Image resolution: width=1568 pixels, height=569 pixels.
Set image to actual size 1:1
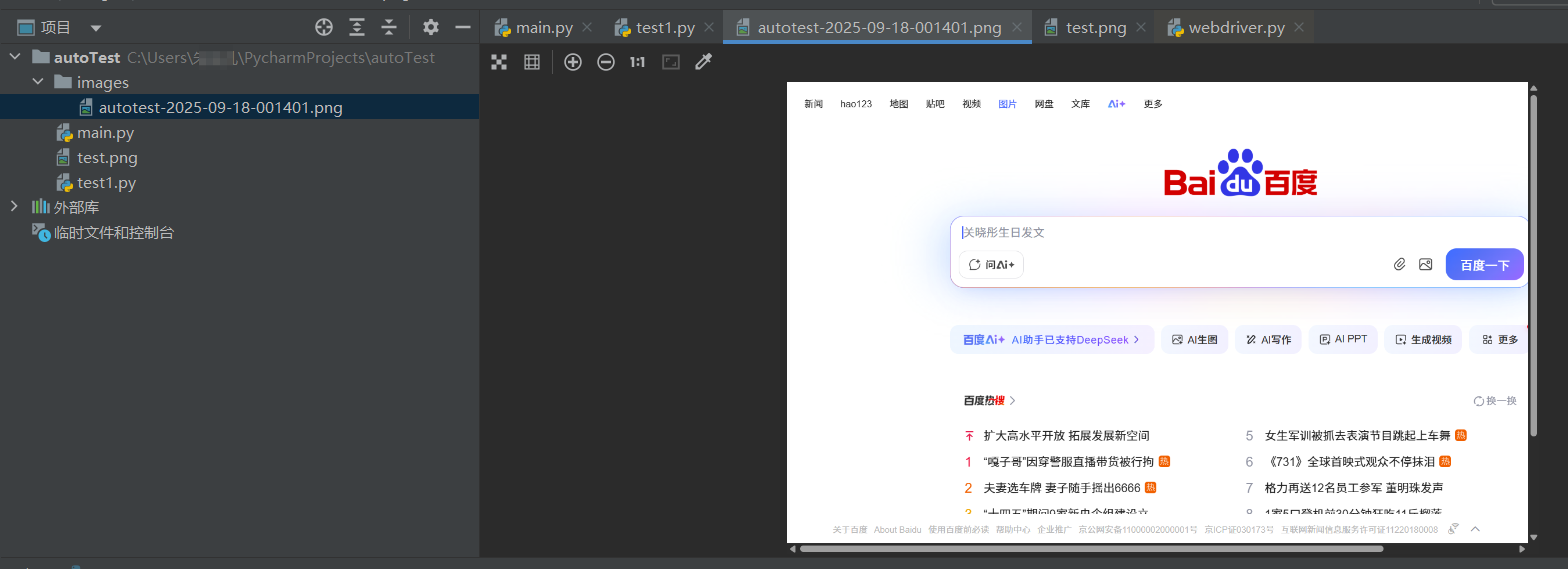(x=637, y=62)
